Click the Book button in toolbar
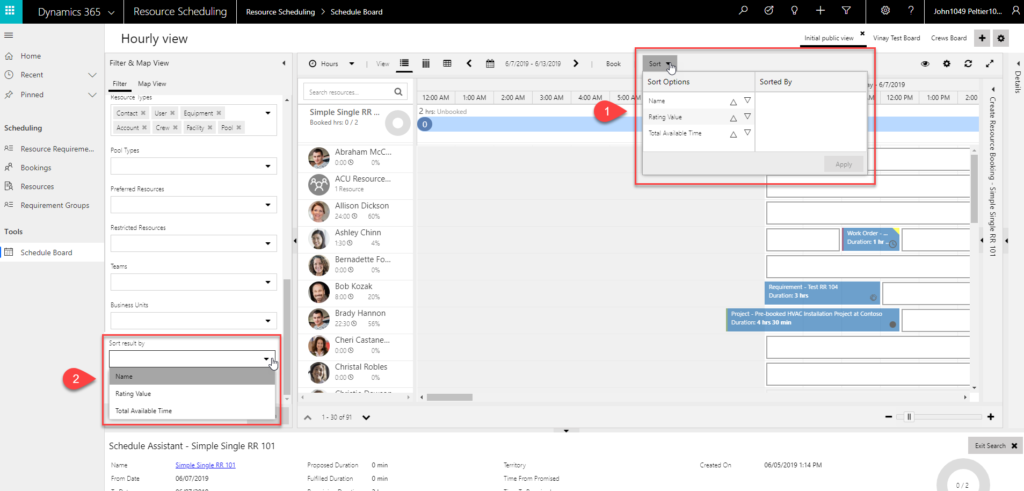This screenshot has width=1024, height=491. point(613,64)
